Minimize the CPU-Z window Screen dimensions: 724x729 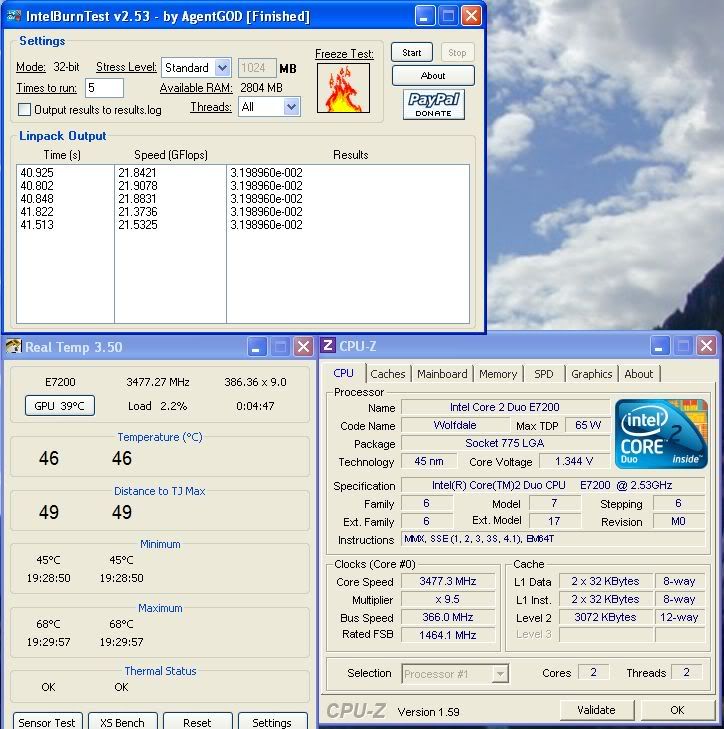(659, 346)
